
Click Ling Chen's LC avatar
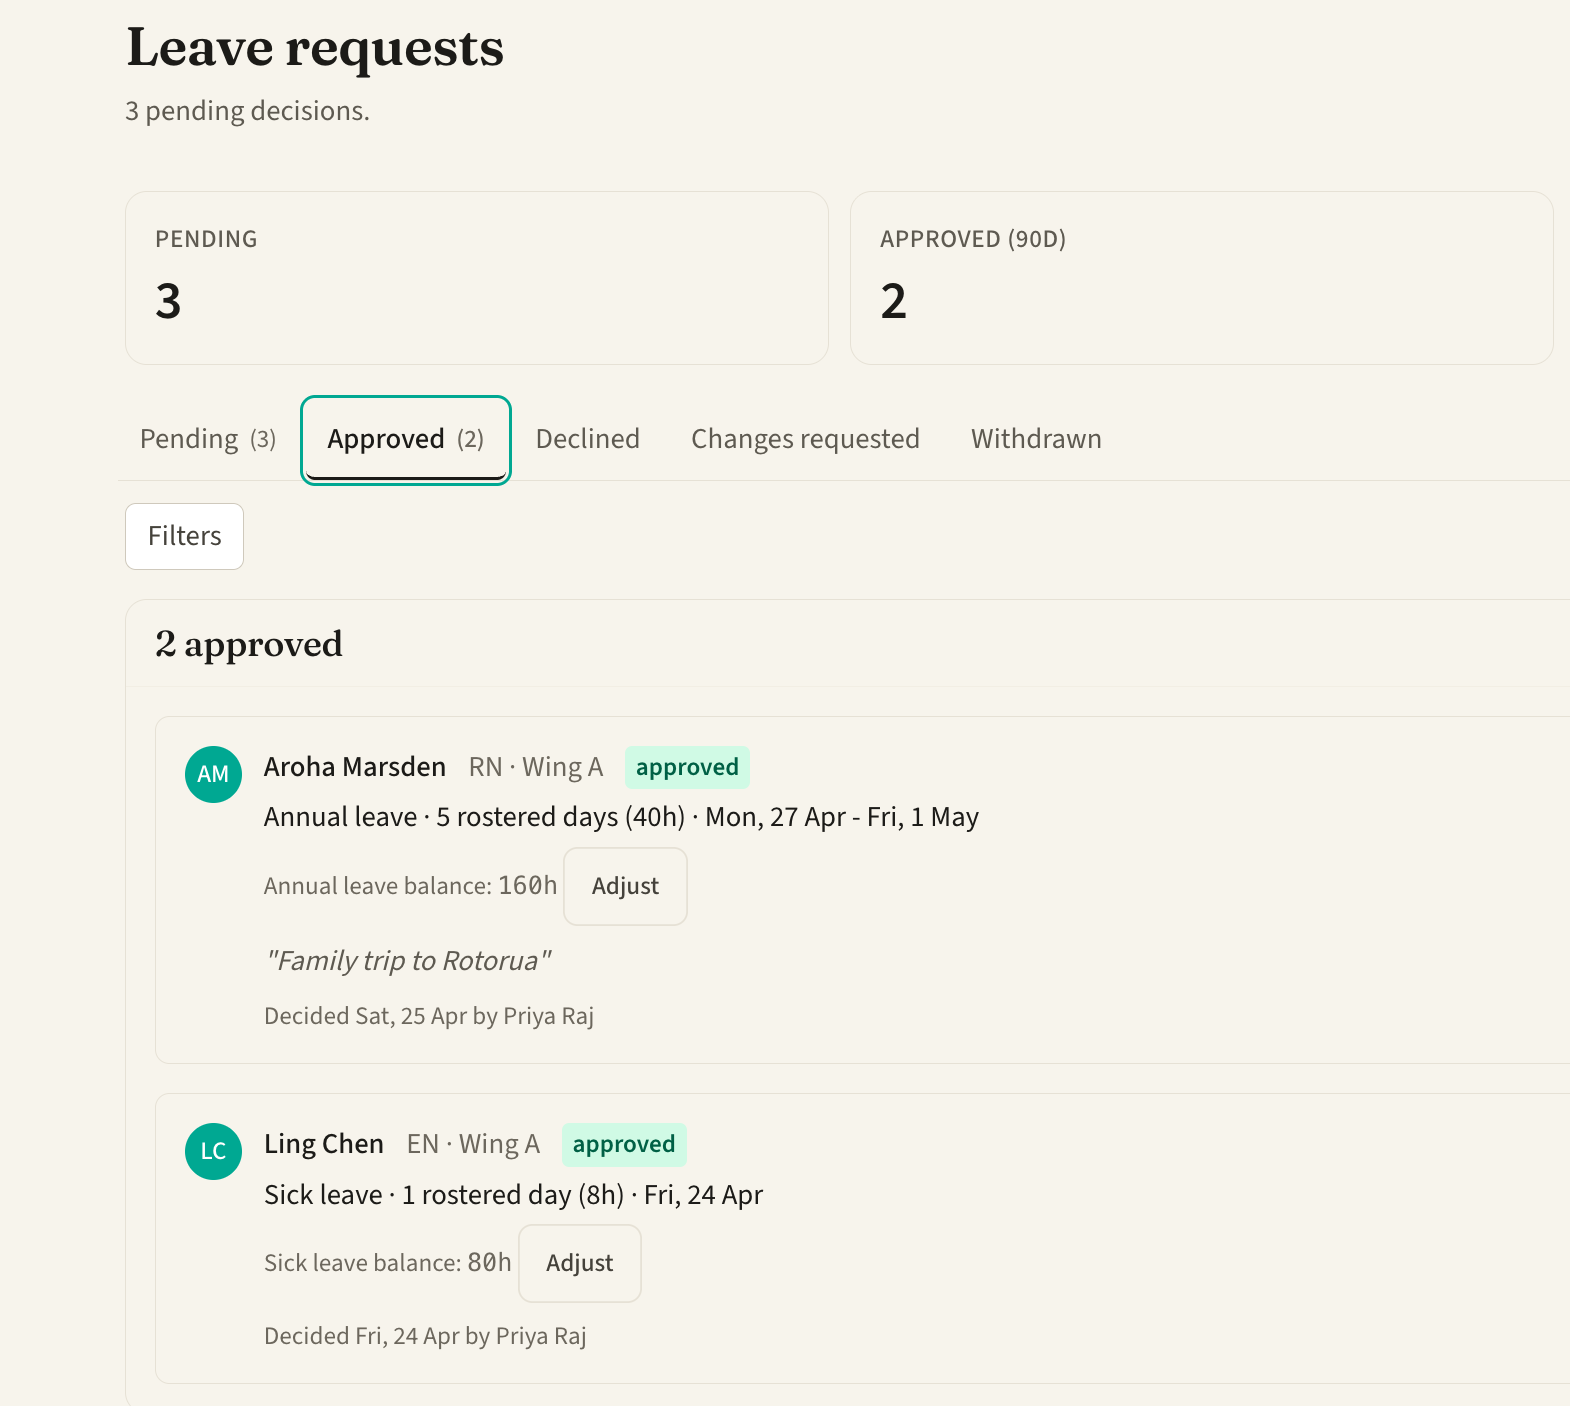[x=213, y=1151]
